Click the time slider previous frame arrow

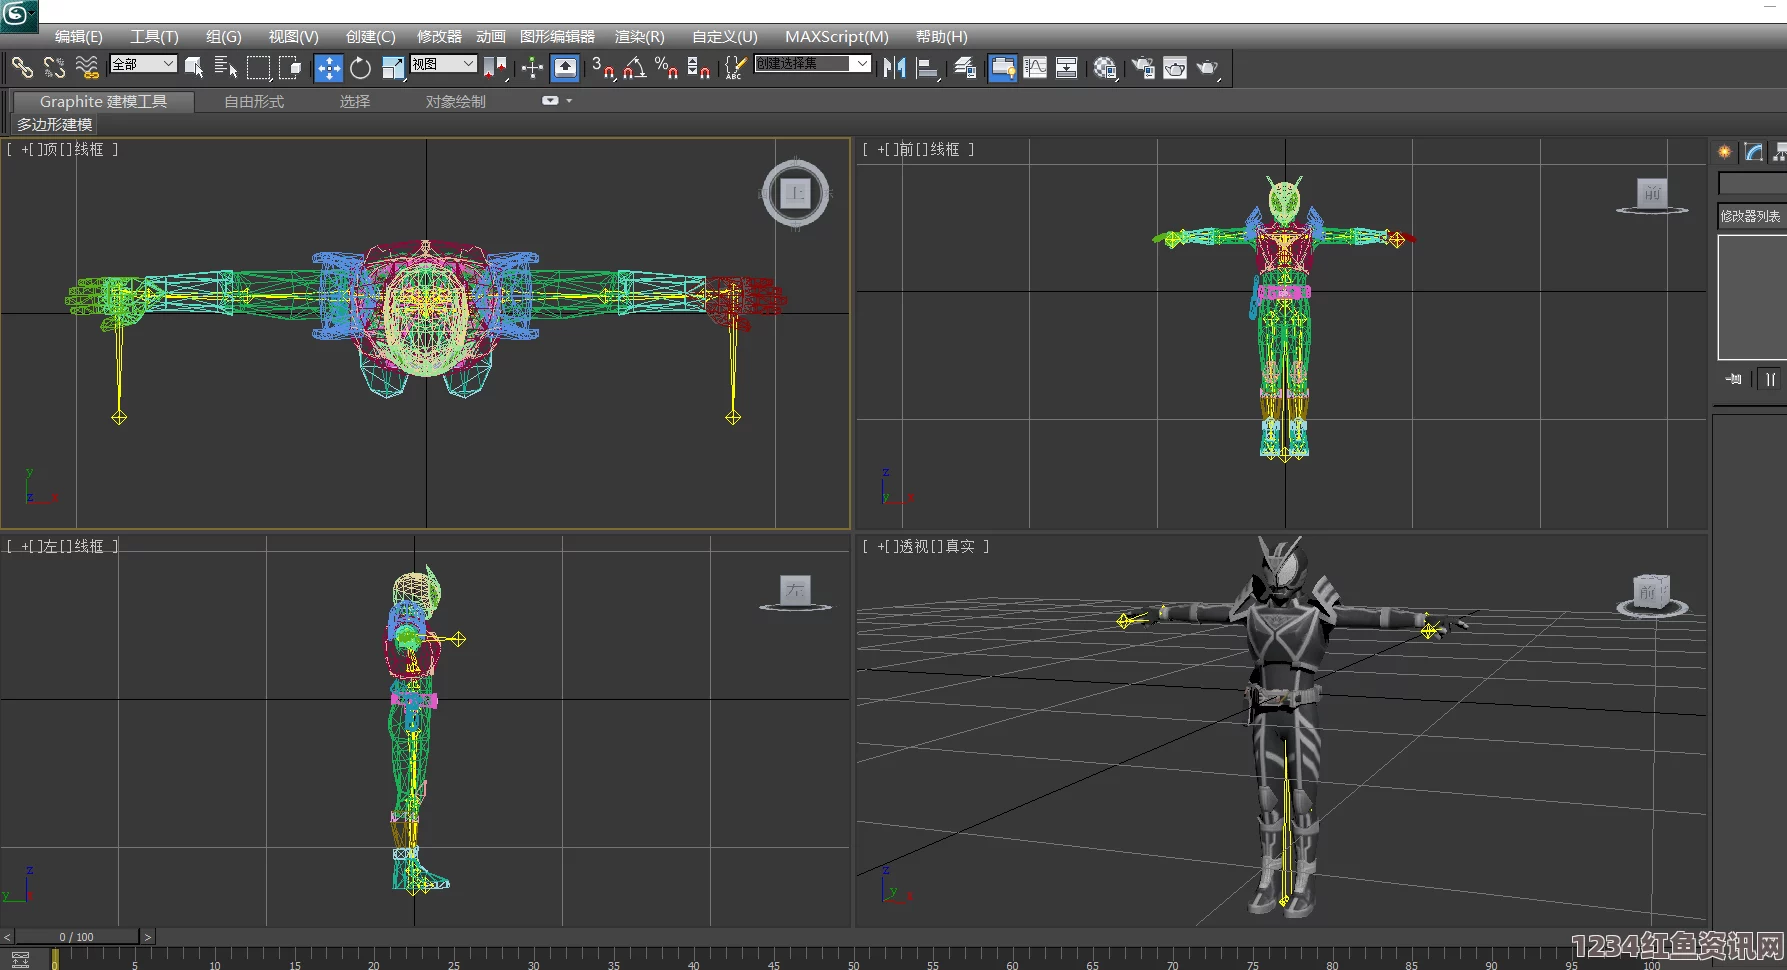coord(7,937)
